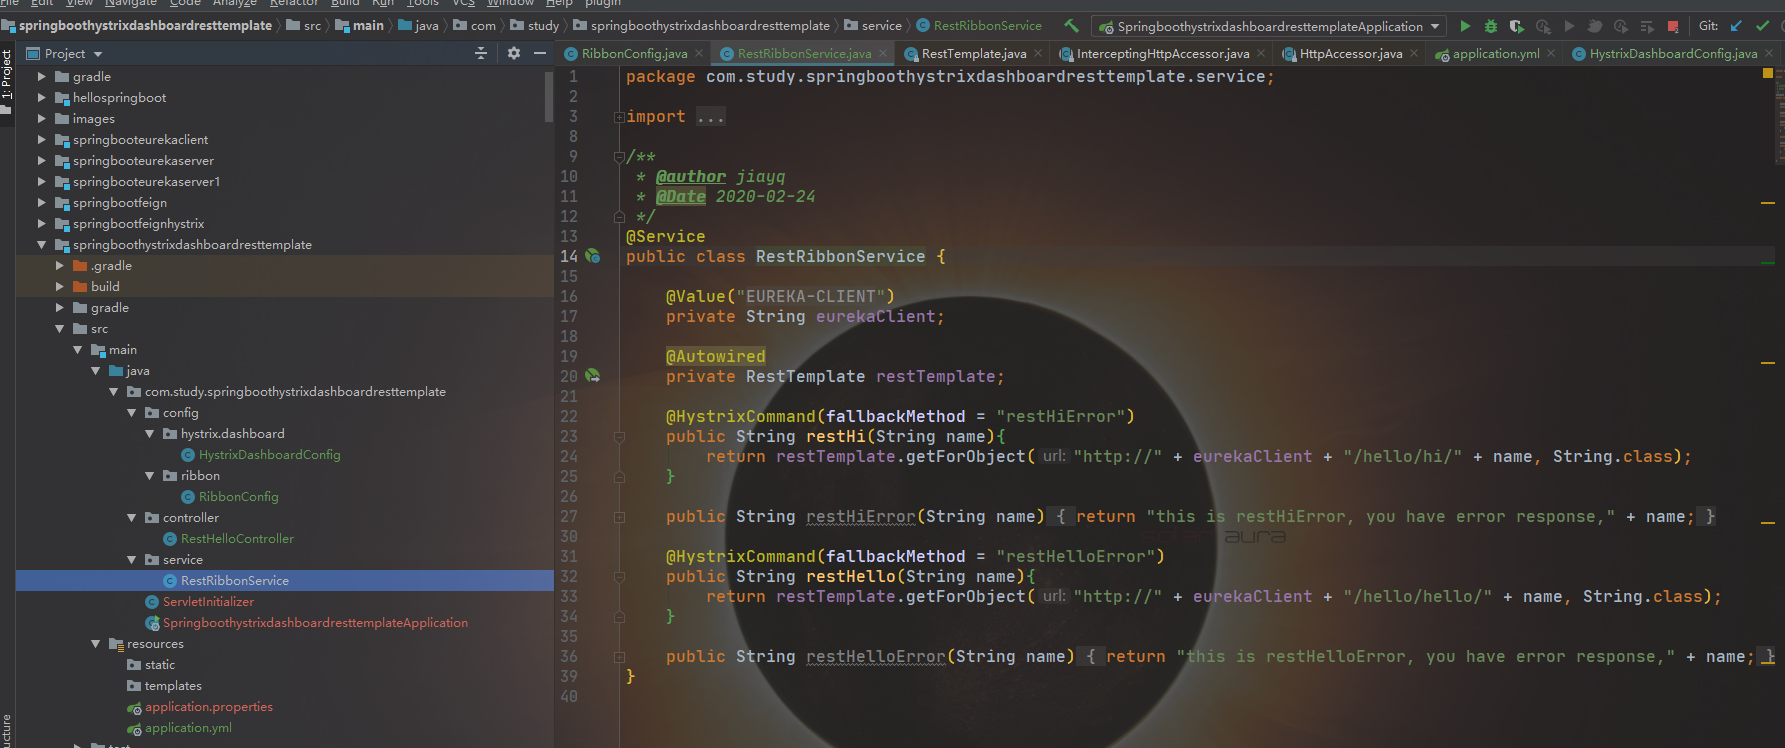The width and height of the screenshot is (1785, 748).
Task: Switch to HystrixDashboardConfig.java tab
Action: point(1673,54)
